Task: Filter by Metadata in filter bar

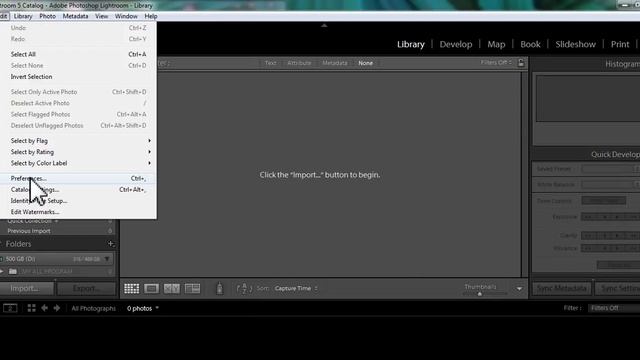Action: click(x=335, y=63)
